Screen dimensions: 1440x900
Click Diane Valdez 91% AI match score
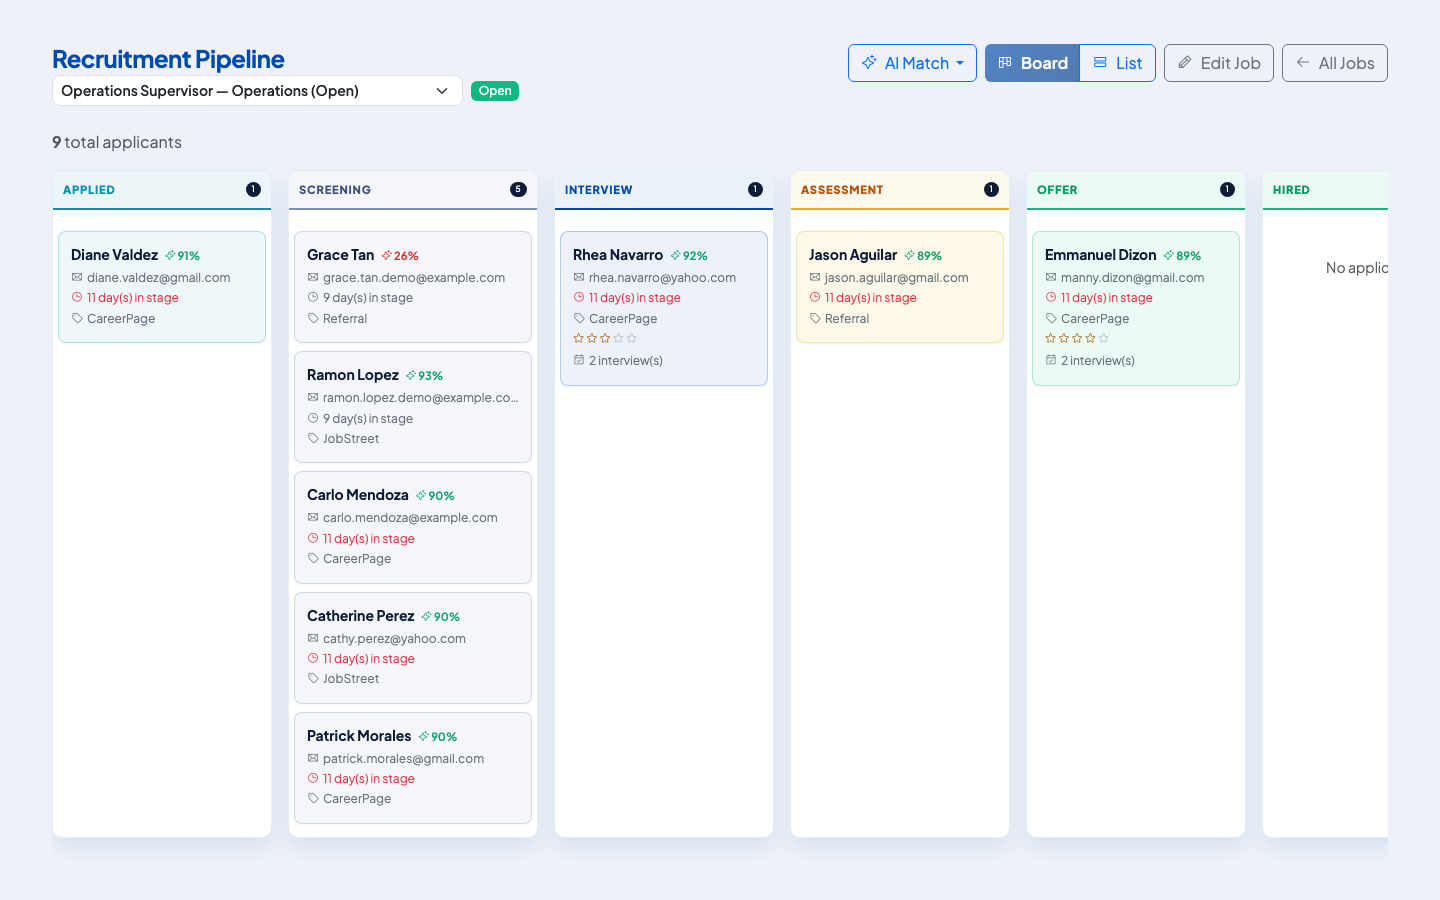pyautogui.click(x=183, y=256)
